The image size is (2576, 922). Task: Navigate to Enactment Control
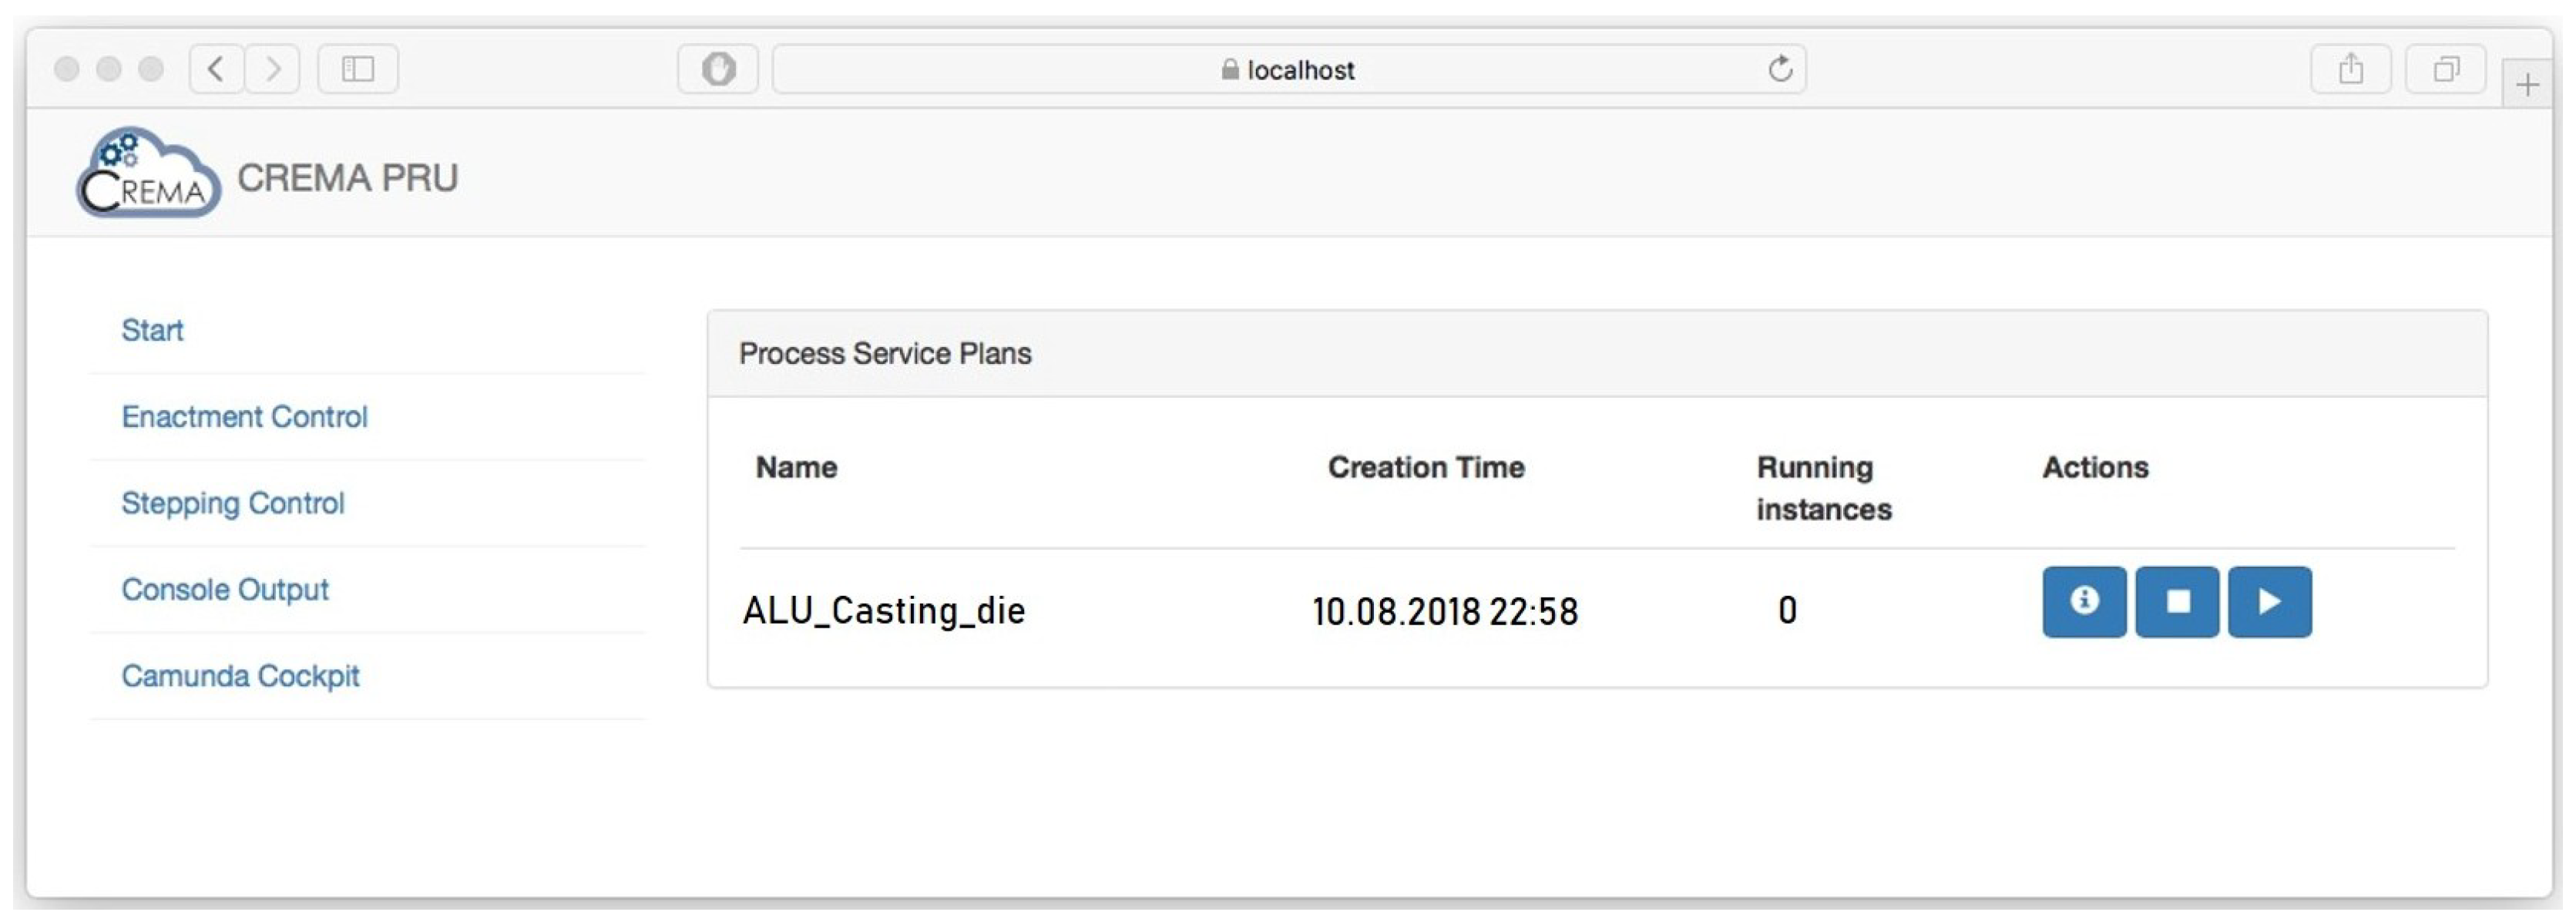244,417
